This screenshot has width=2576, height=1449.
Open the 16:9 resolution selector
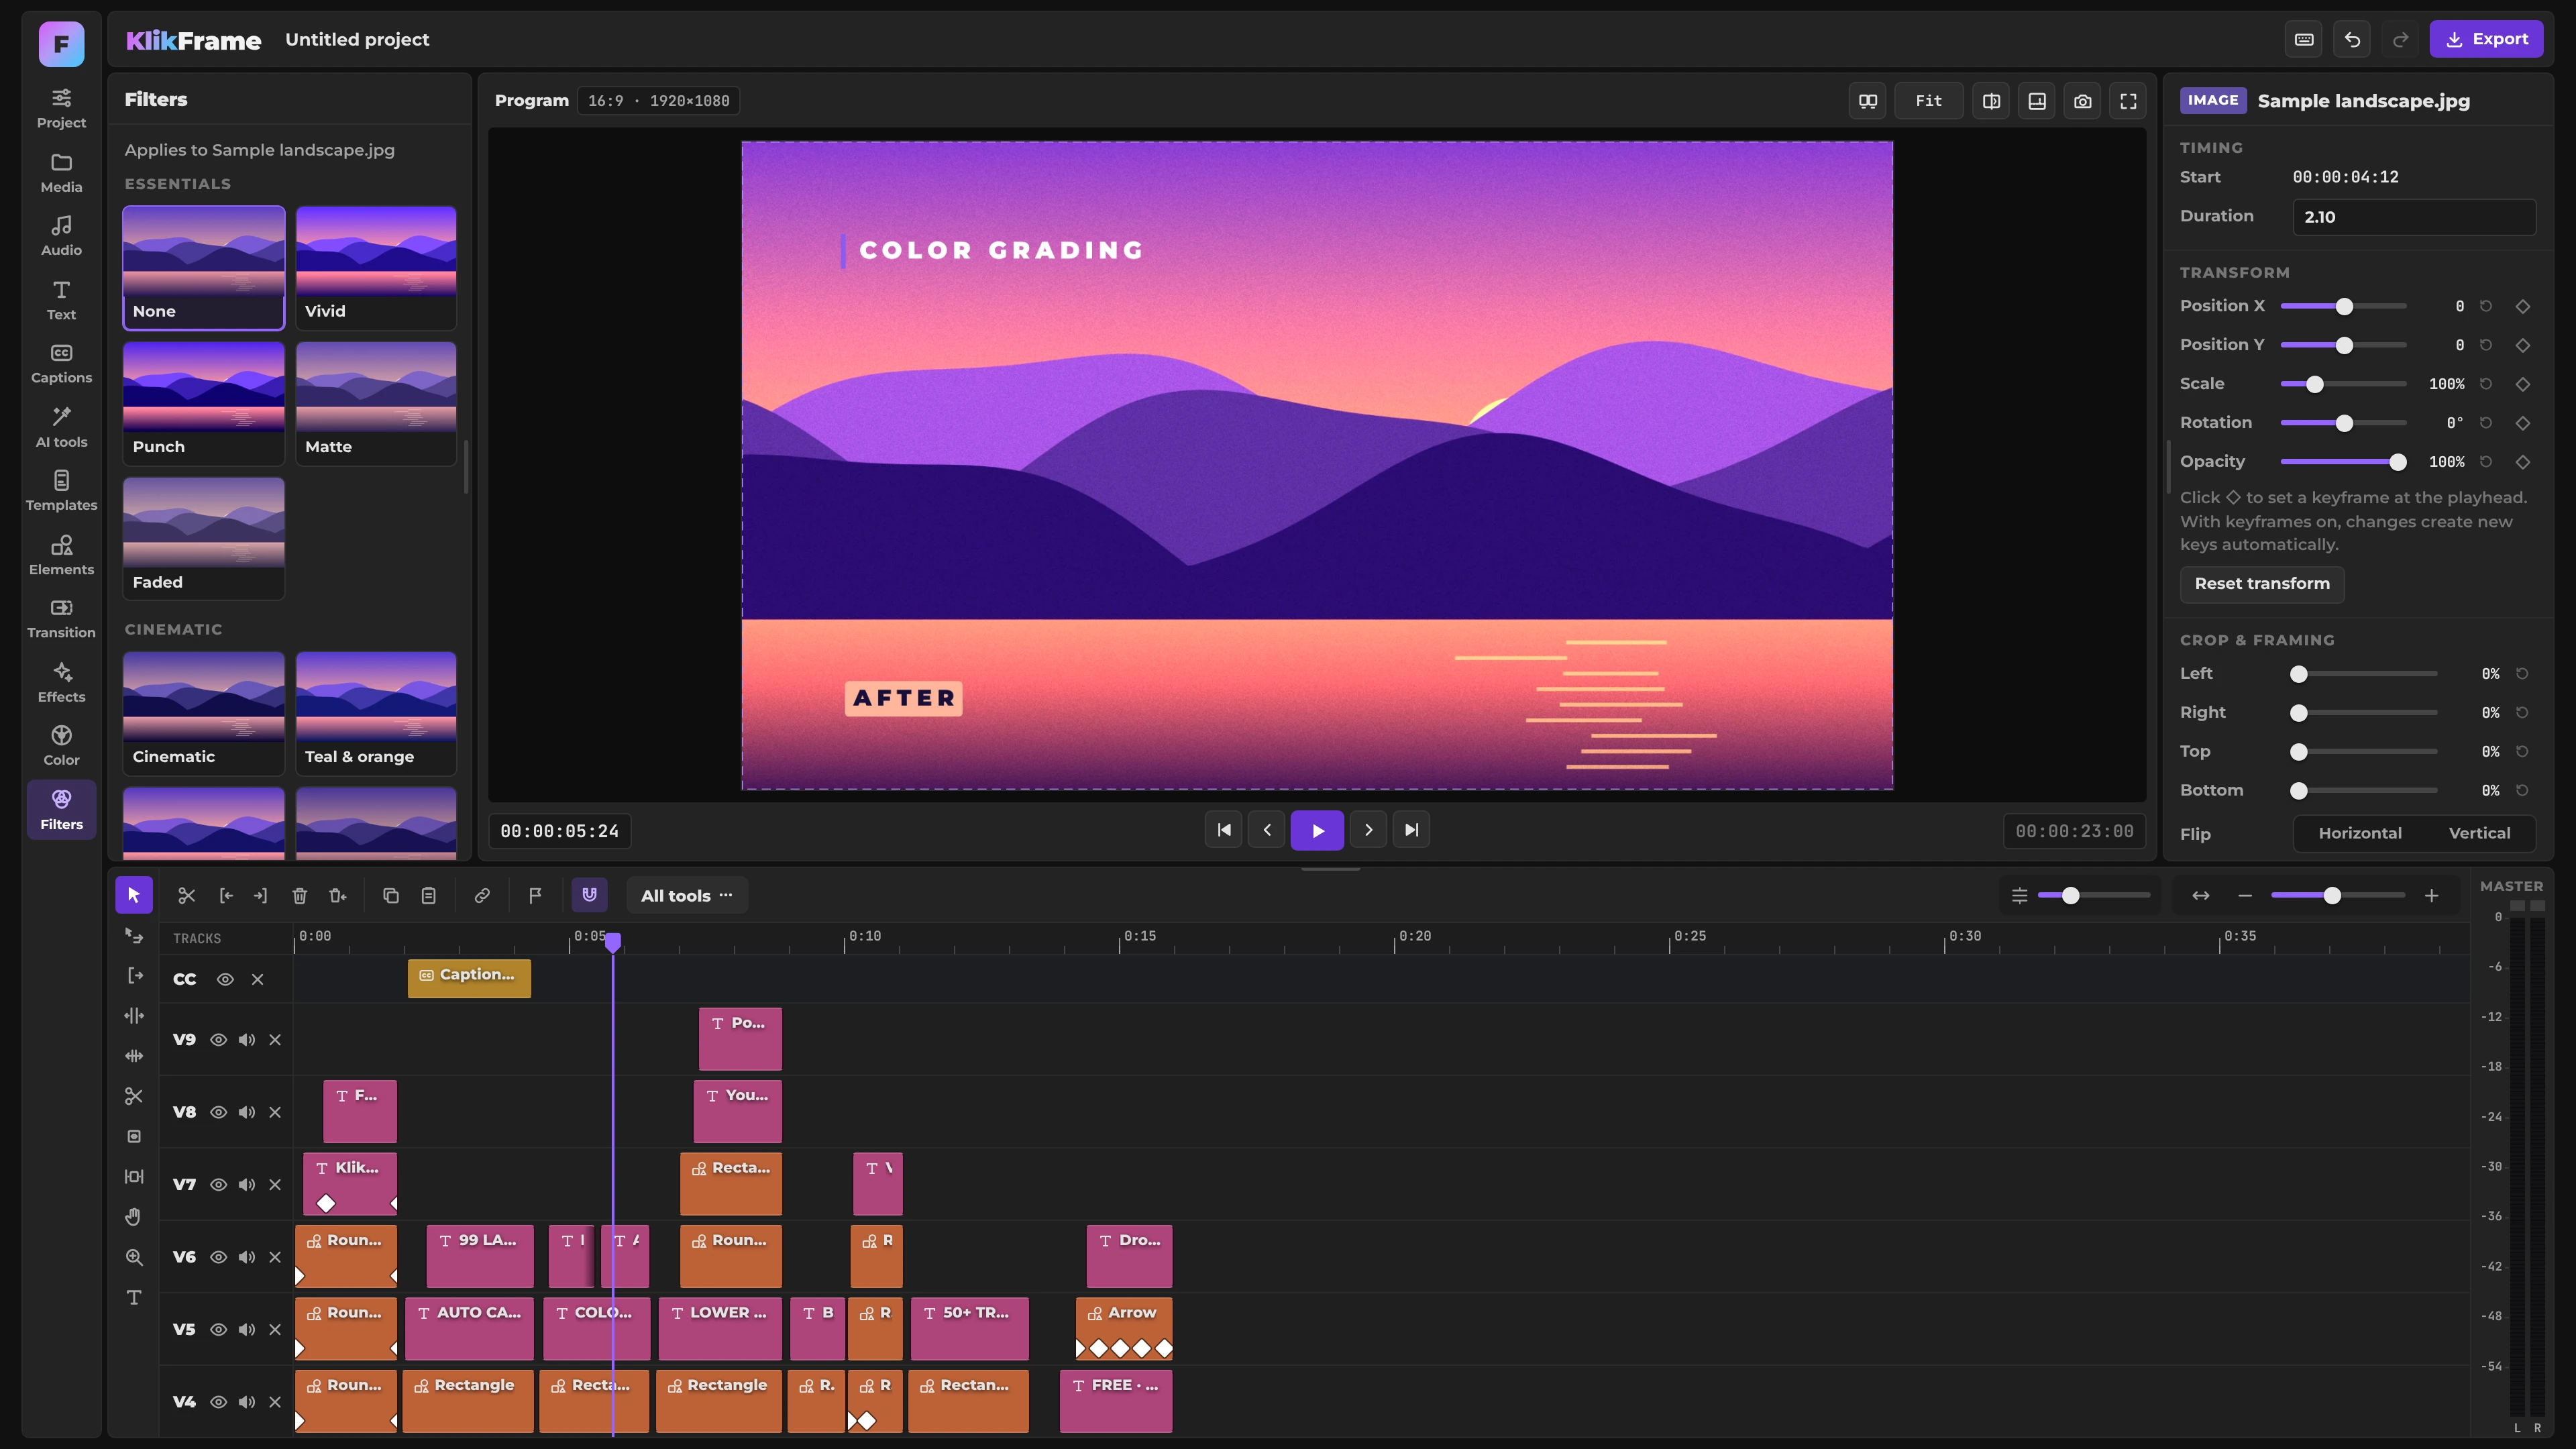point(658,101)
